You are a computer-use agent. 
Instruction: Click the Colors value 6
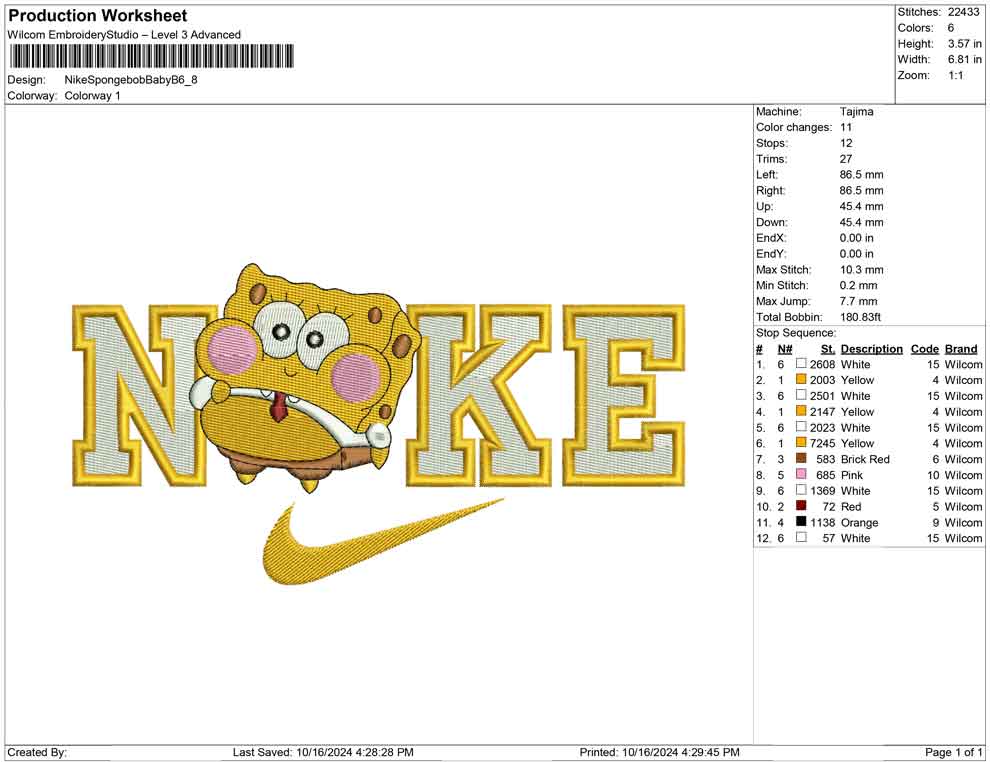tap(951, 28)
